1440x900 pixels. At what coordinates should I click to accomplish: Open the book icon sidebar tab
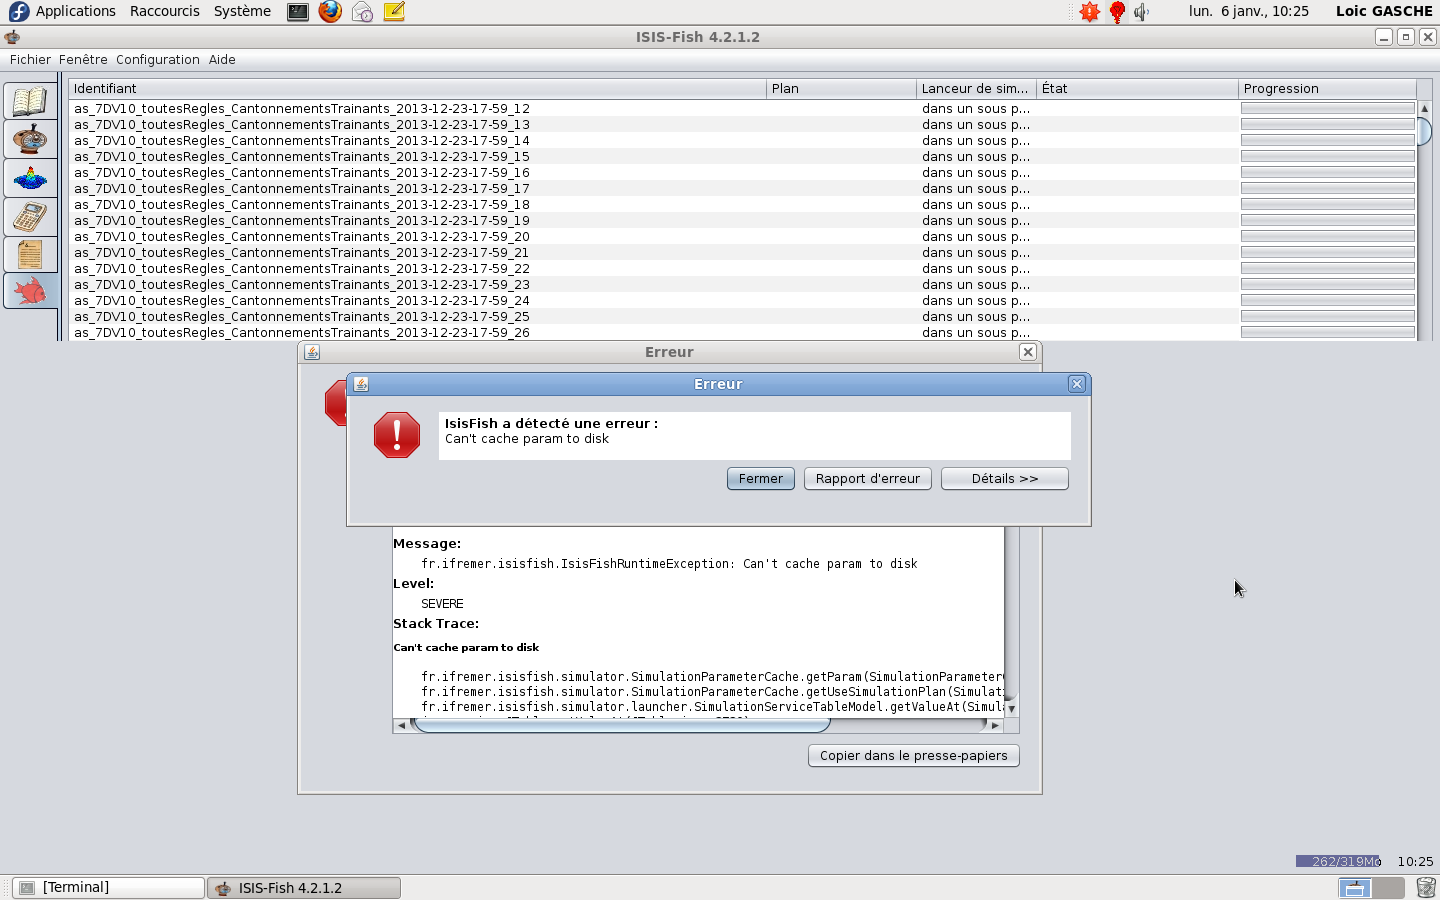[x=30, y=102]
